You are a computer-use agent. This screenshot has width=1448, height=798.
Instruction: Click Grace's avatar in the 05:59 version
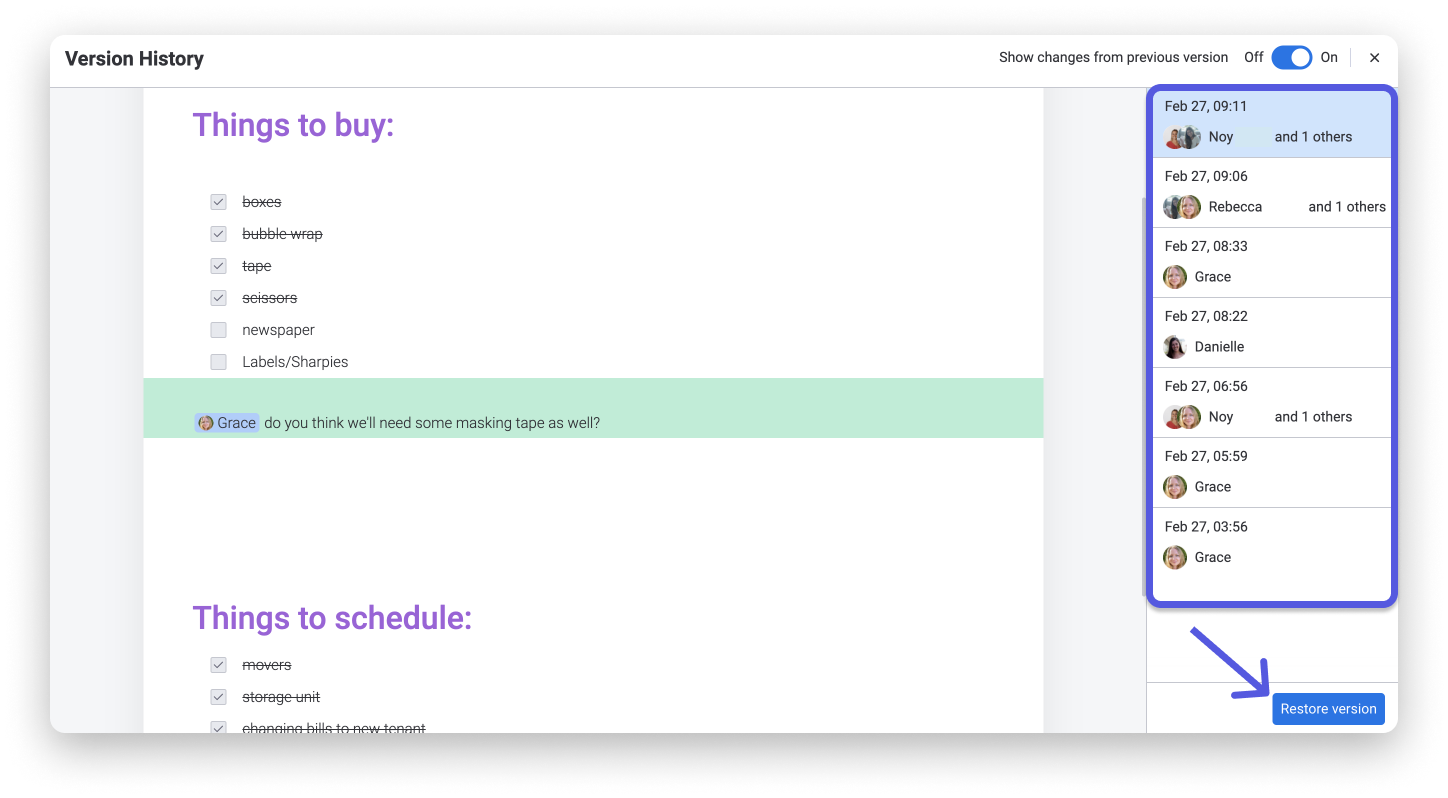(1175, 487)
